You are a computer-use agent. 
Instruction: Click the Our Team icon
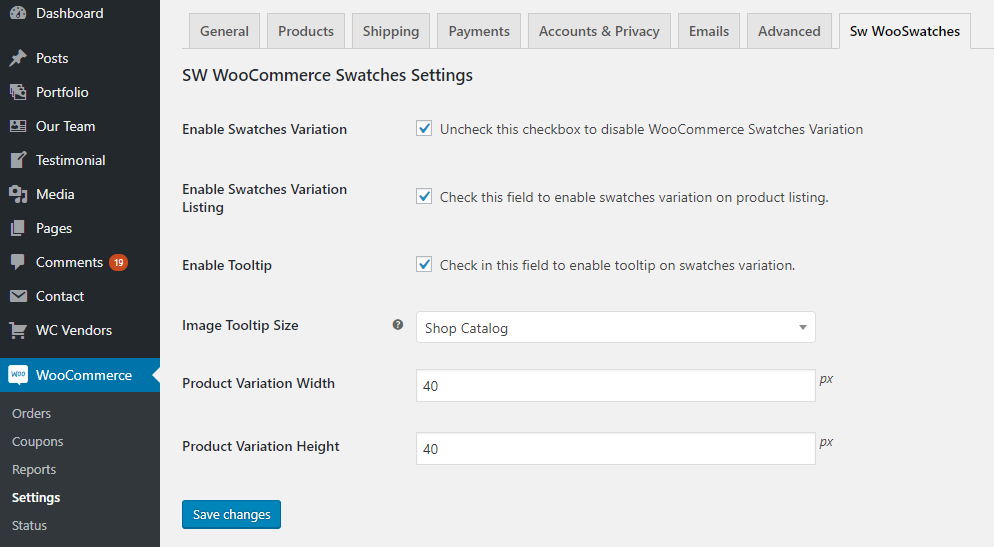18,126
